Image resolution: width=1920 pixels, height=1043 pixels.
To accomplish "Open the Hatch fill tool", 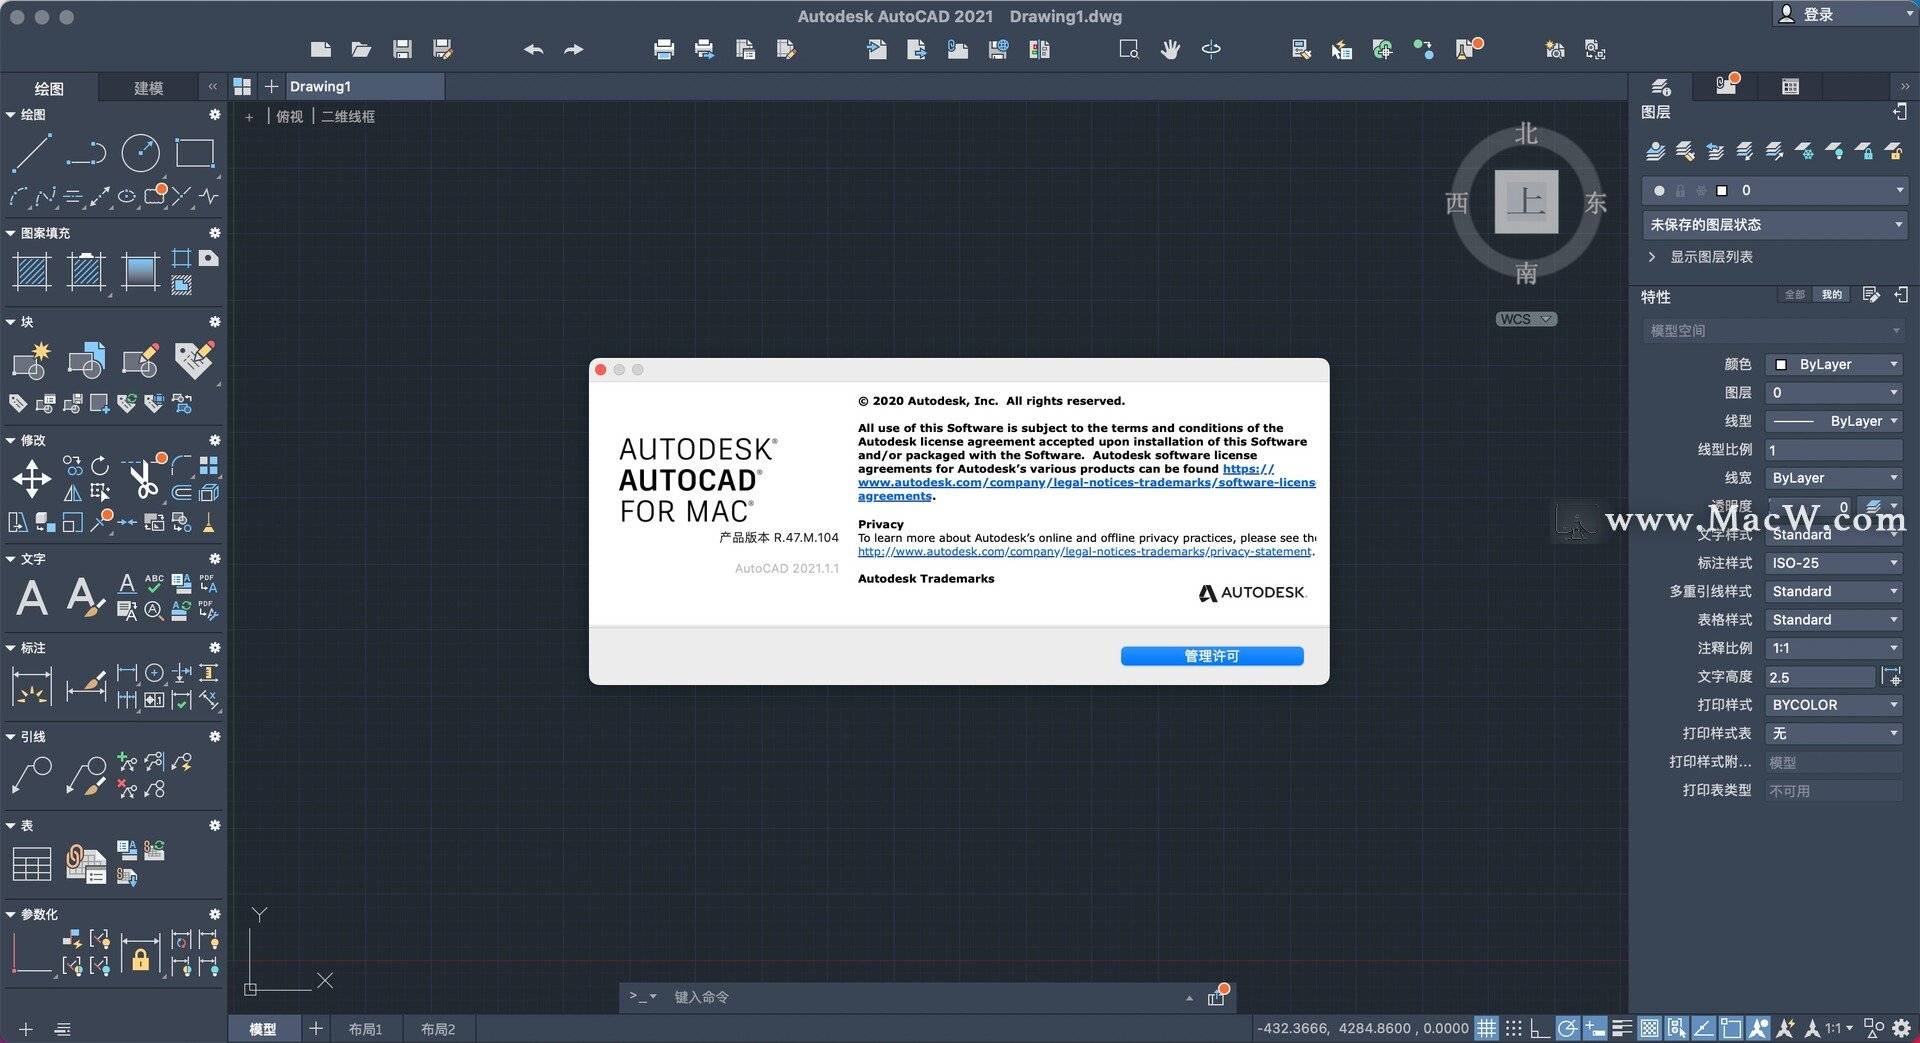I will 31,271.
